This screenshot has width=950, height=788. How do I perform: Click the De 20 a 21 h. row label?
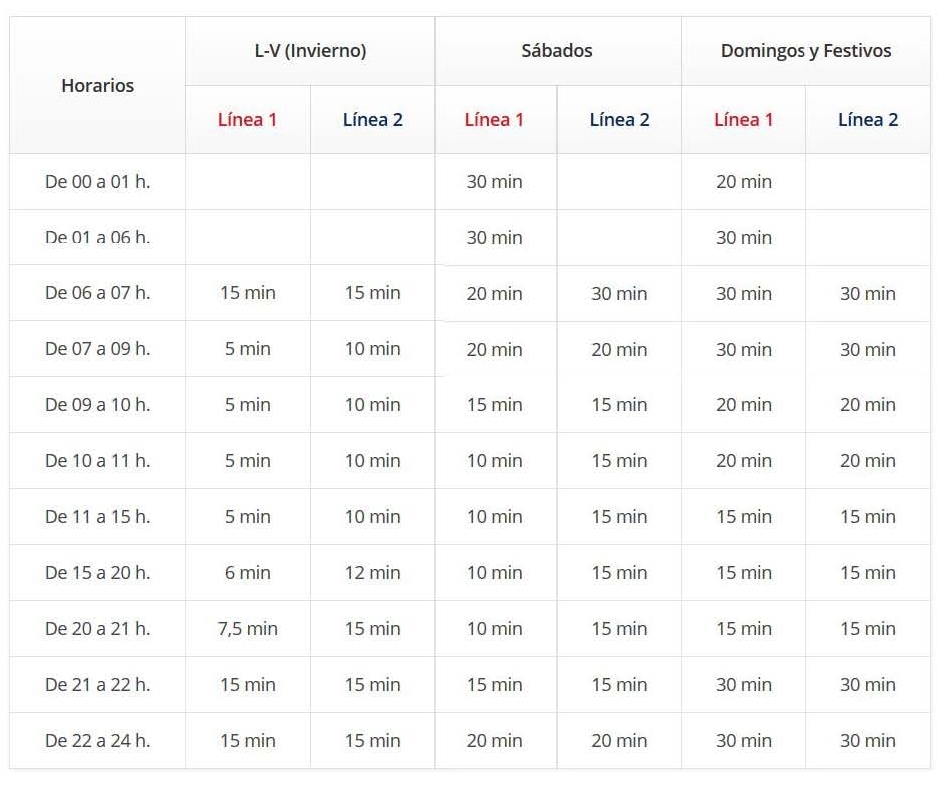97,629
